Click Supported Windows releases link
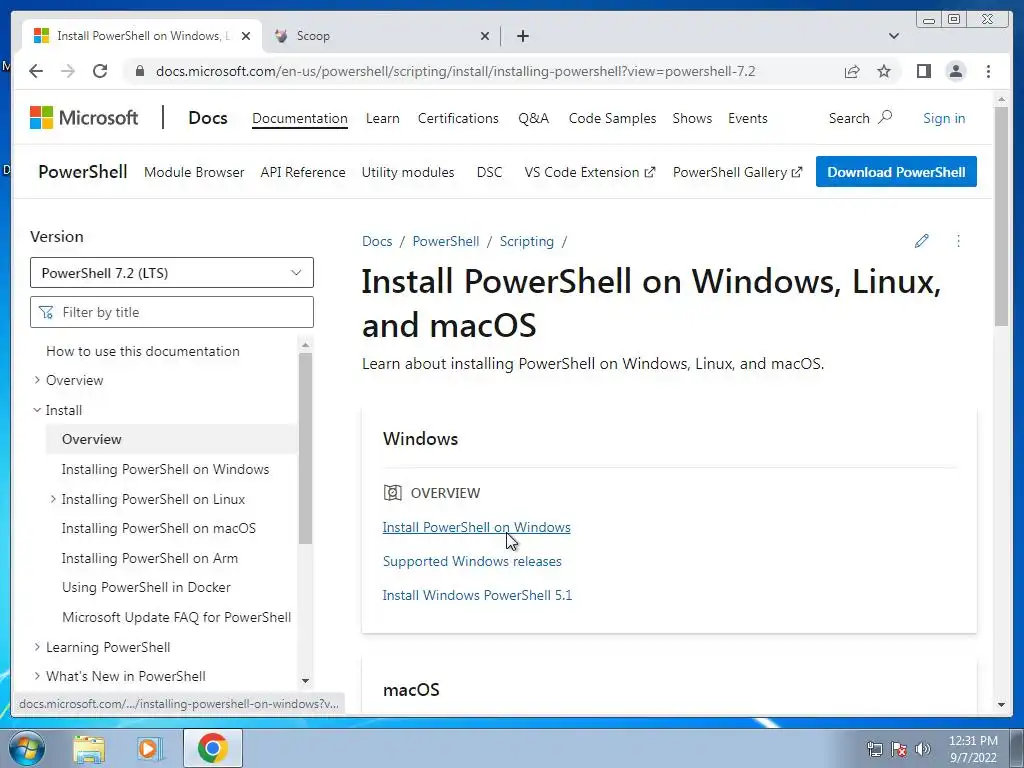Image resolution: width=1024 pixels, height=768 pixels. tap(472, 561)
